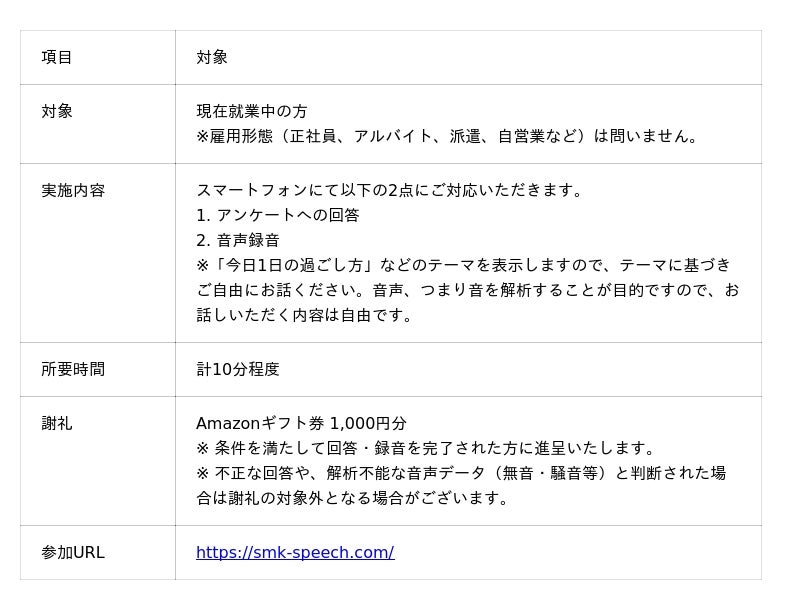The image size is (800, 610).
Task: Click the note about 雇用形態
Action: coord(447,136)
